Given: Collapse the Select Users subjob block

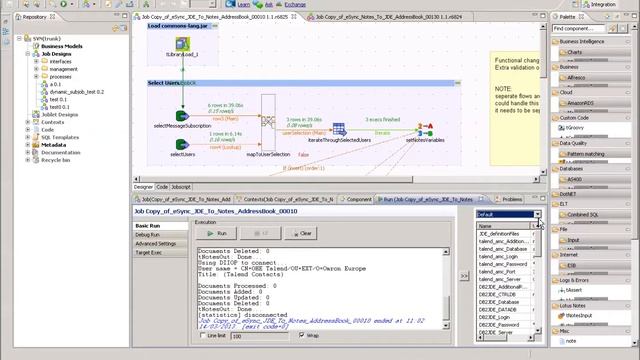Looking at the screenshot, I should [x=458, y=83].
